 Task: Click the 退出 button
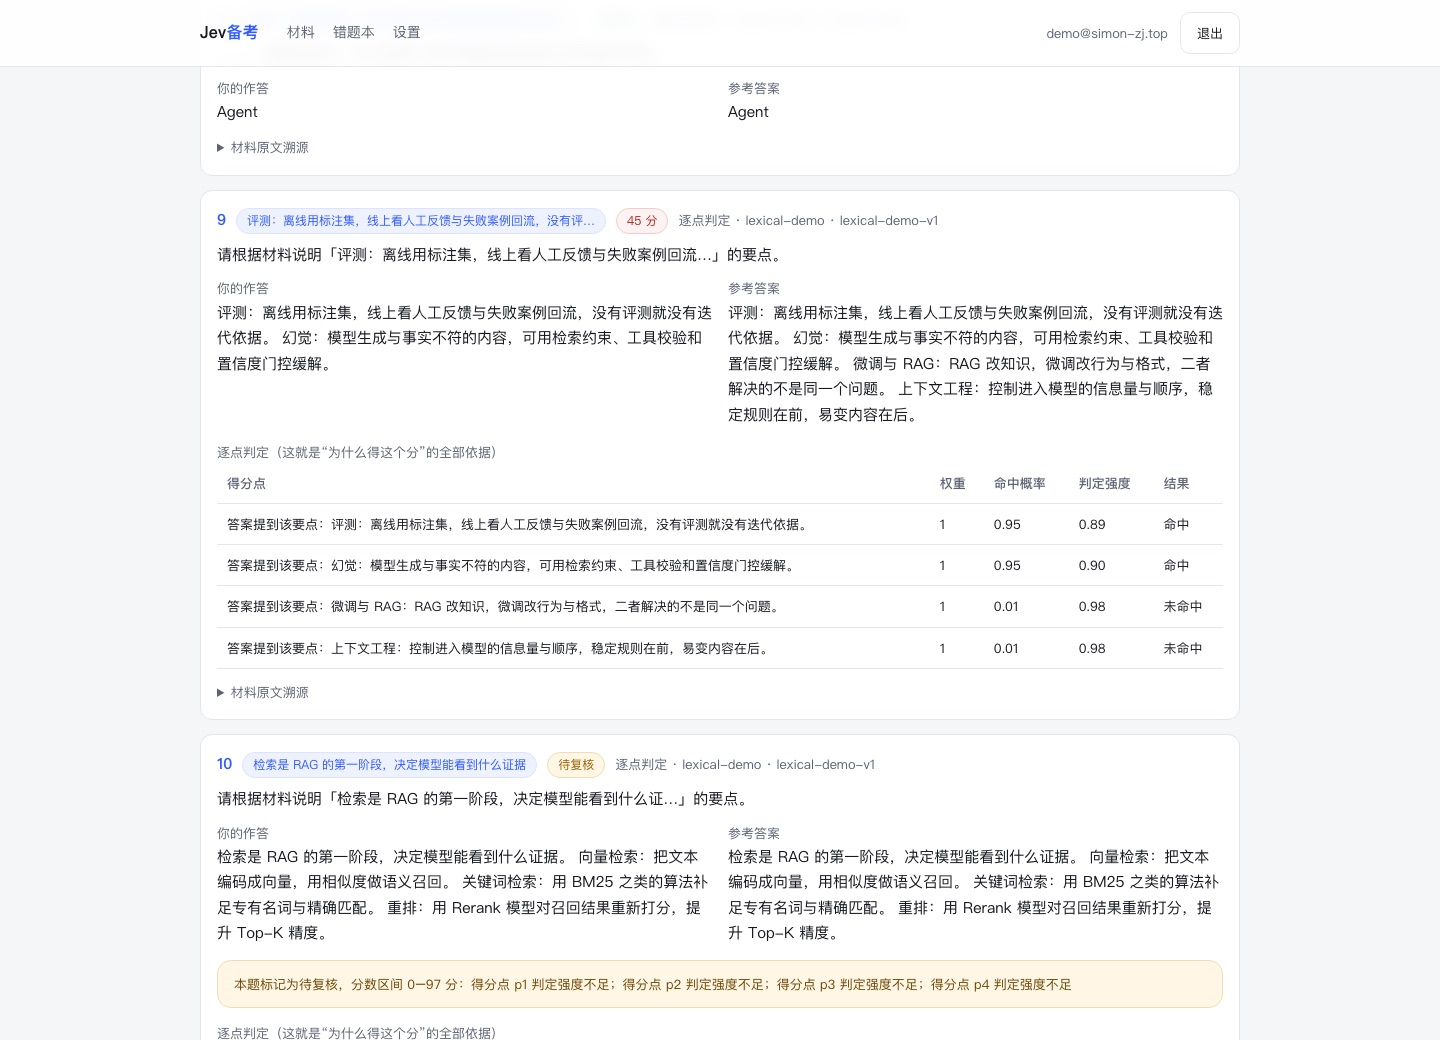point(1209,33)
